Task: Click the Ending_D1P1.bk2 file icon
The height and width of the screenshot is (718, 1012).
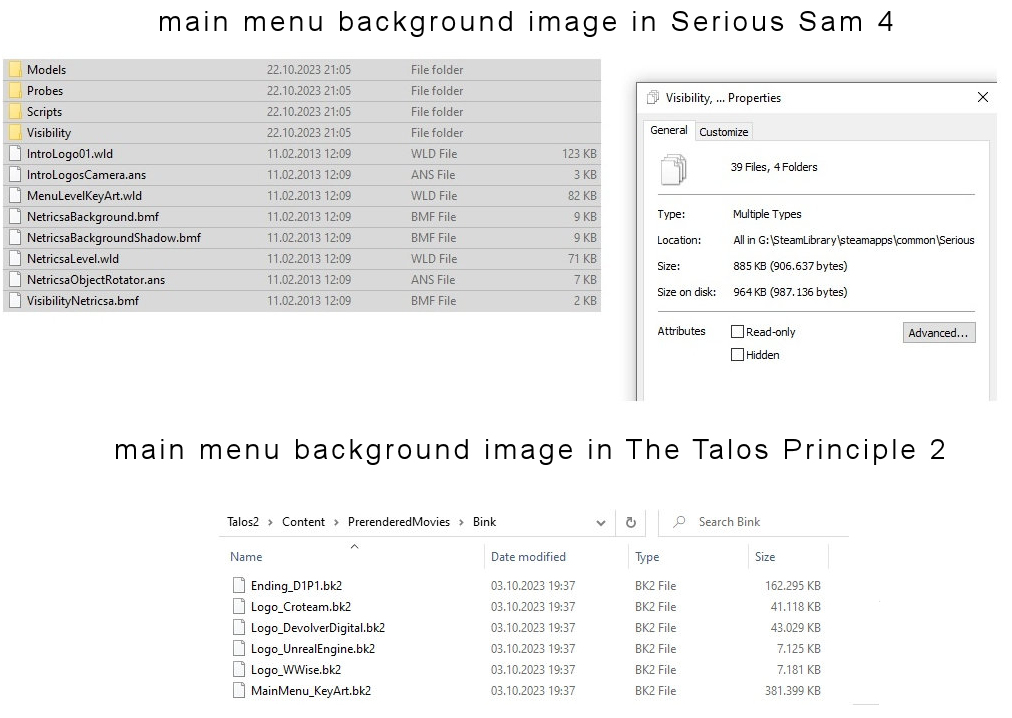Action: (239, 585)
